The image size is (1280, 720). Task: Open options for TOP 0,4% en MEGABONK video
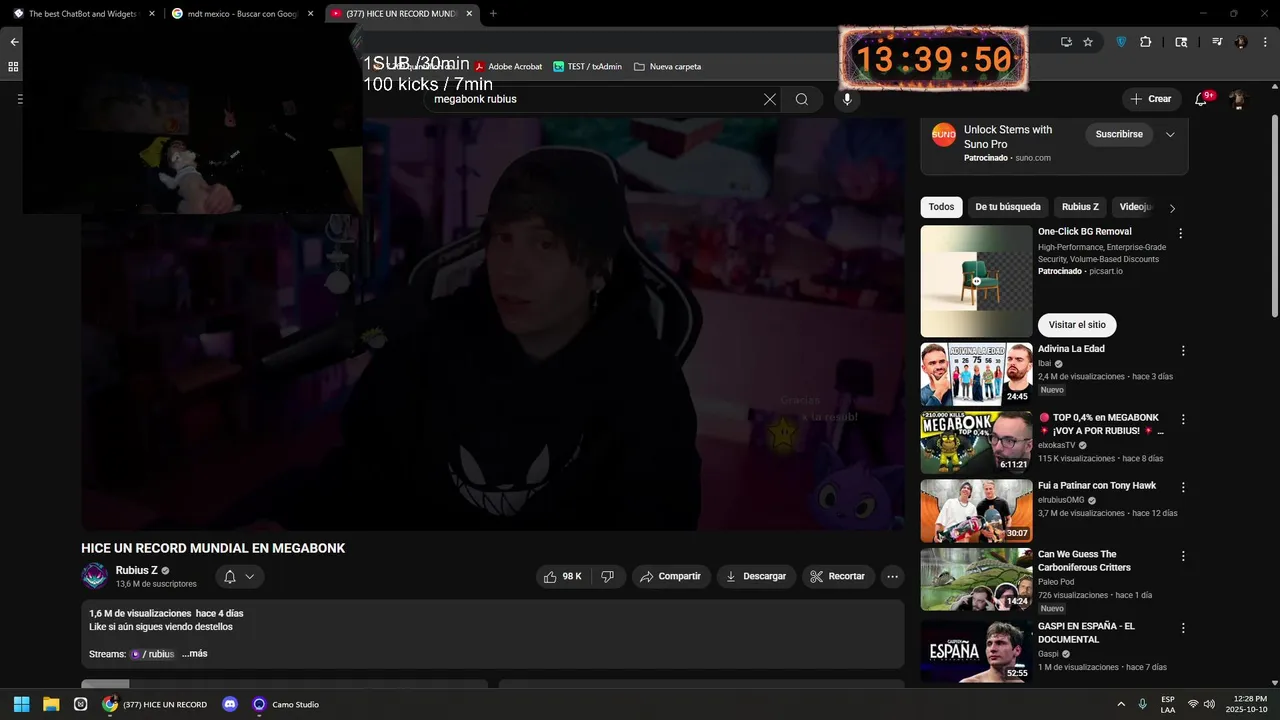pyautogui.click(x=1183, y=420)
